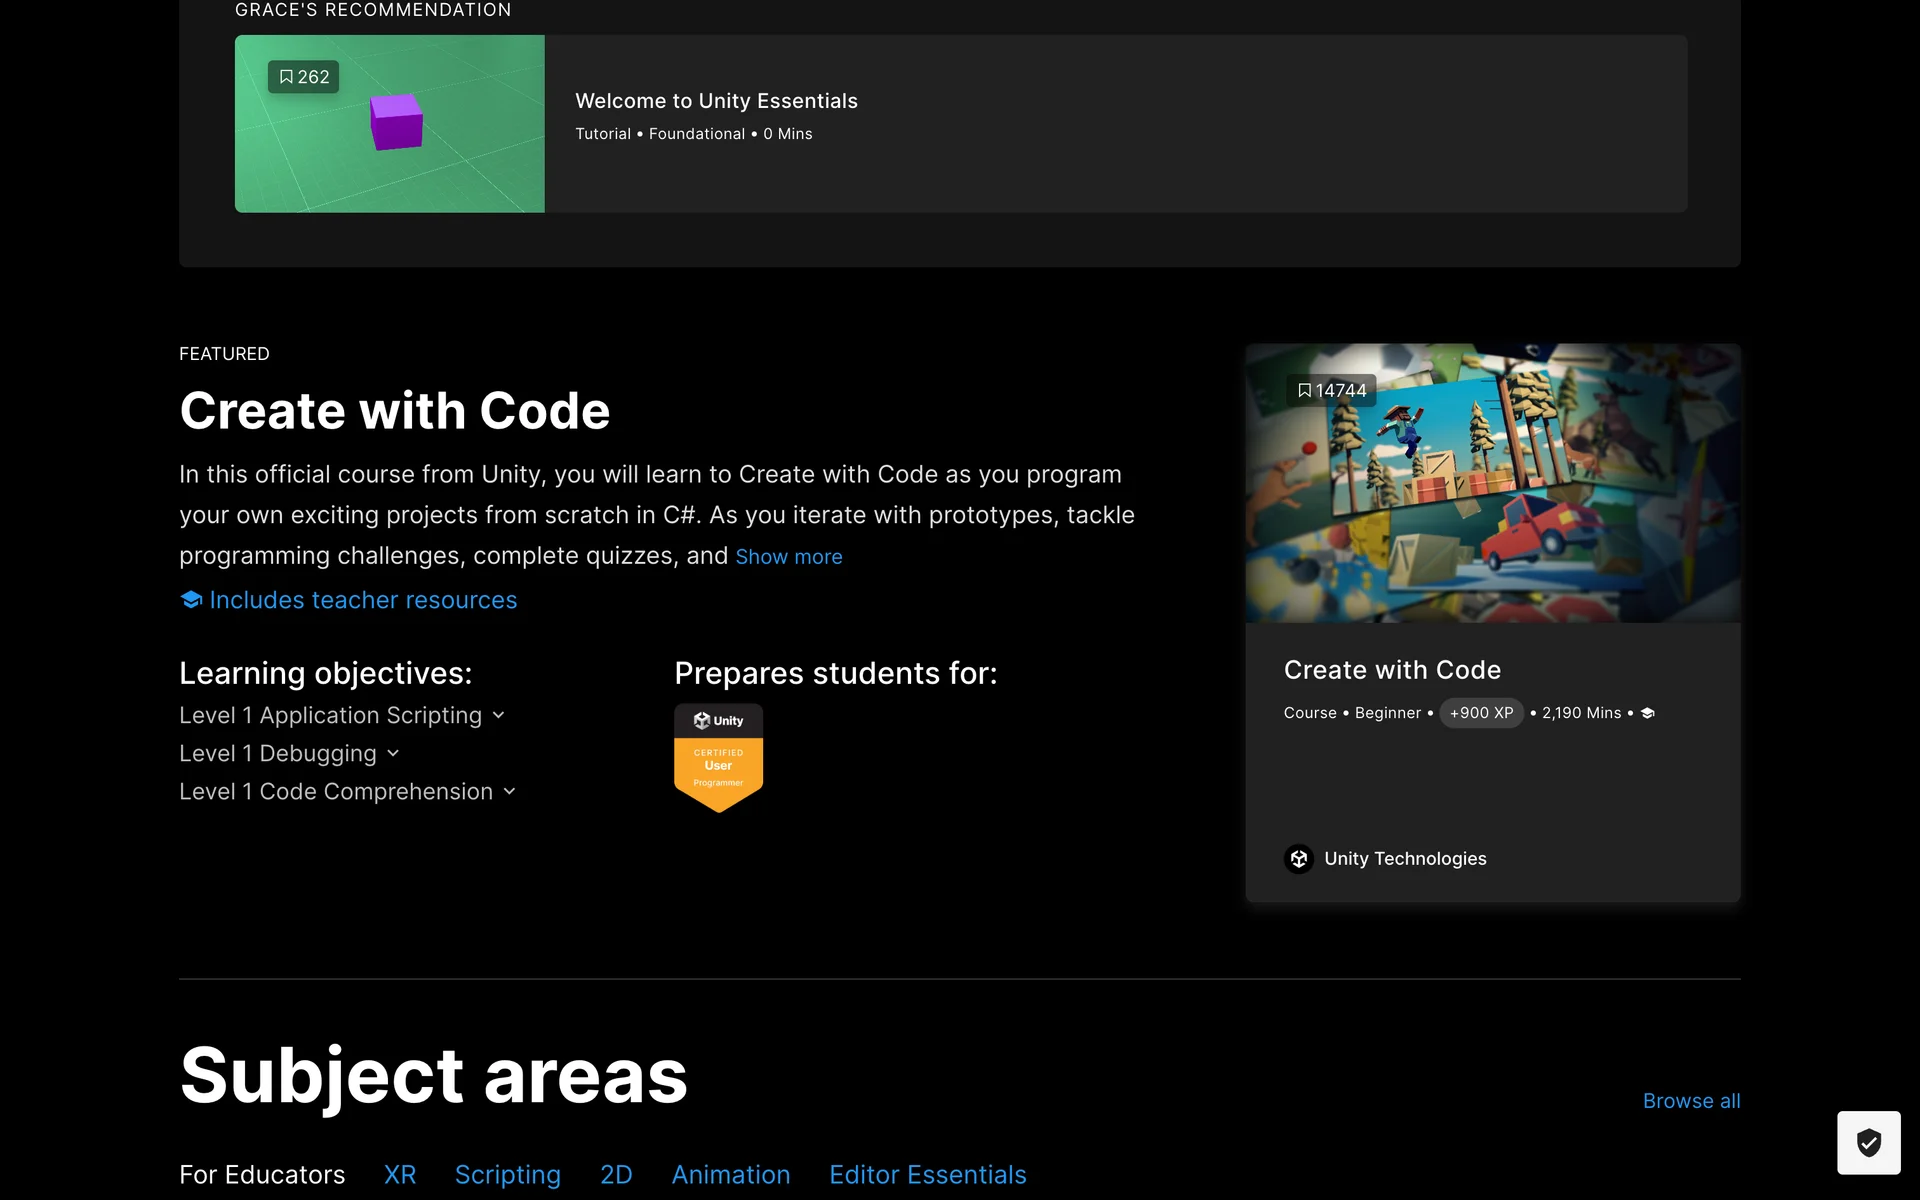Click the educator cap icon after 2,190 Mins
This screenshot has height=1200, width=1920.
tap(1648, 713)
